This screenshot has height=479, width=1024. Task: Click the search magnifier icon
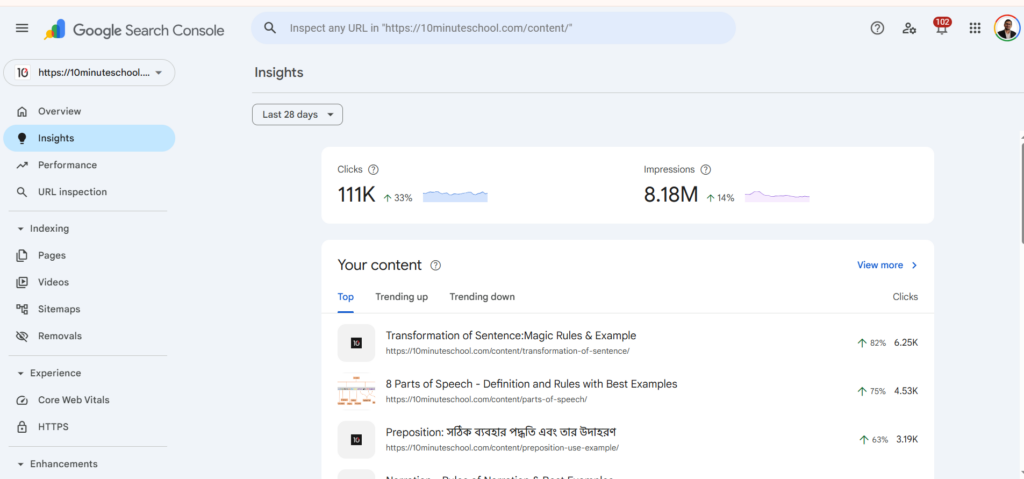(x=270, y=28)
